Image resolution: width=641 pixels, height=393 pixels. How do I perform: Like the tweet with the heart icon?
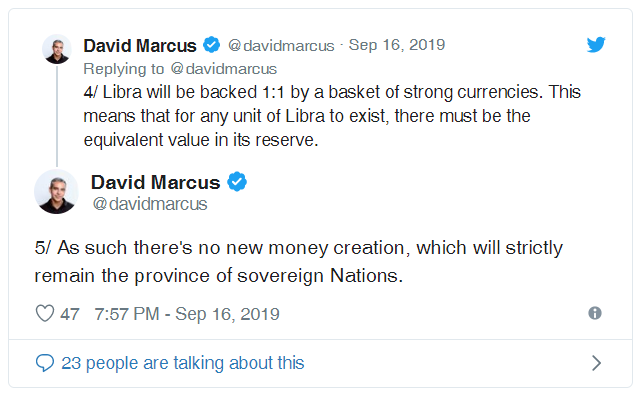tap(45, 314)
